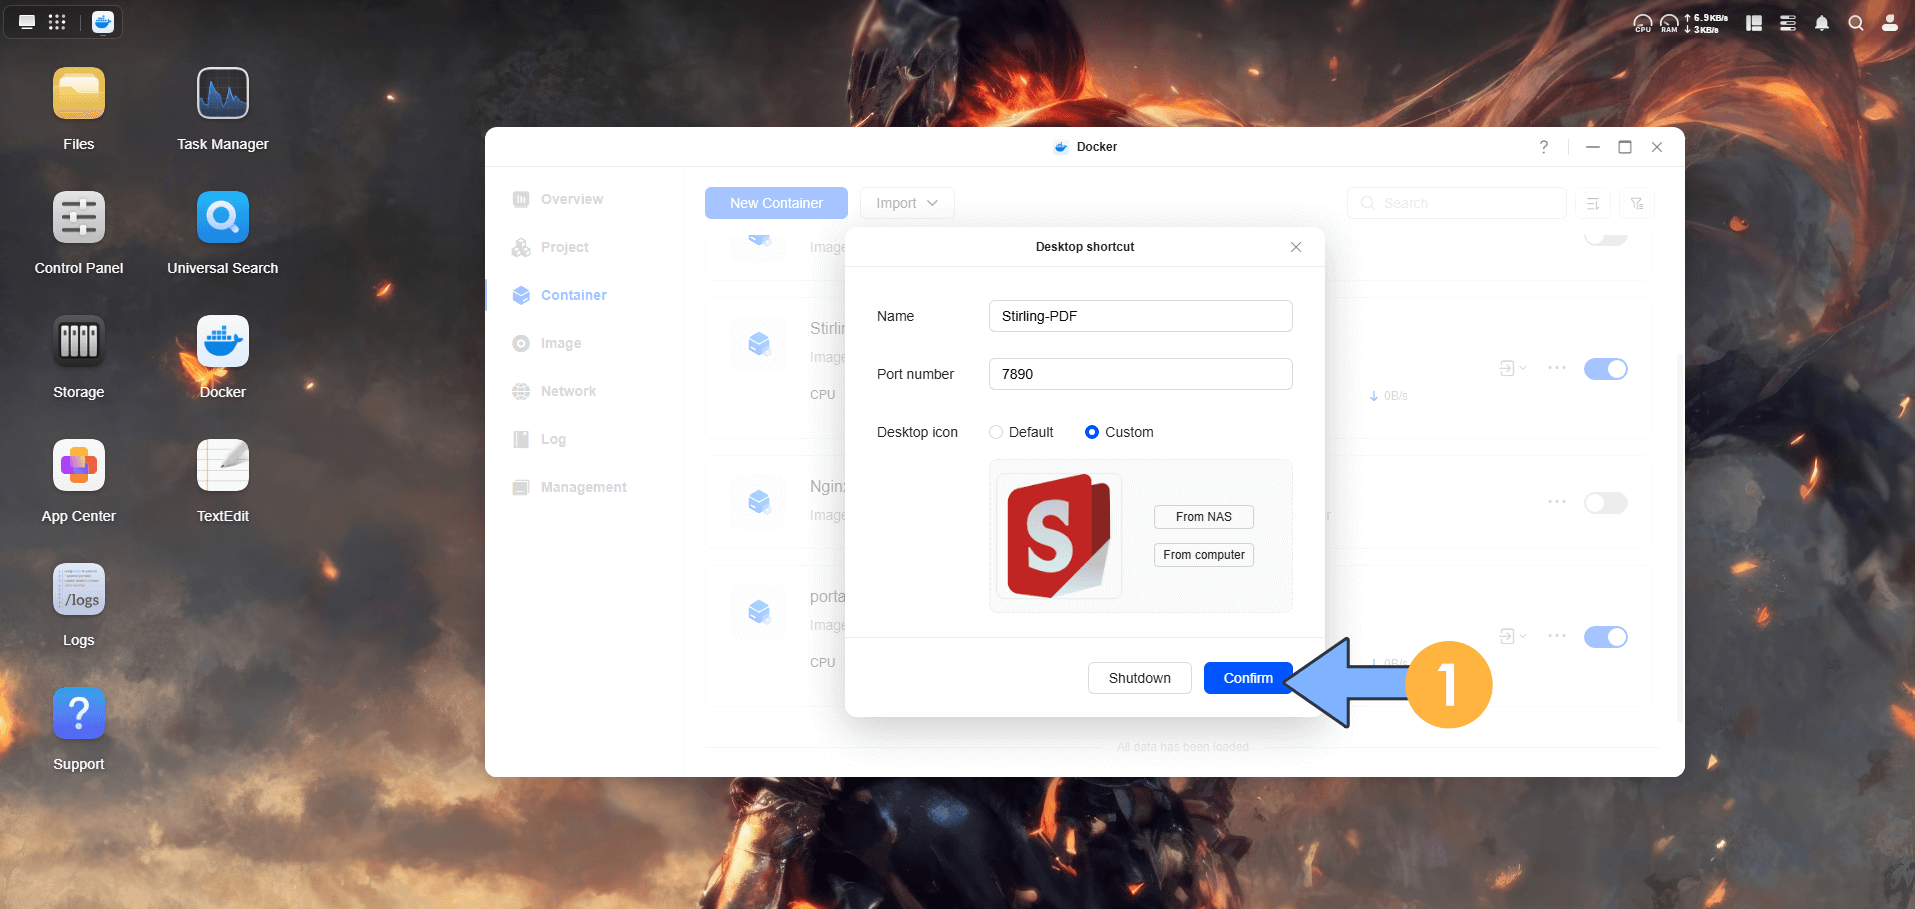Click the top bar search magnifier icon
The height and width of the screenshot is (909, 1915).
coord(1856,23)
